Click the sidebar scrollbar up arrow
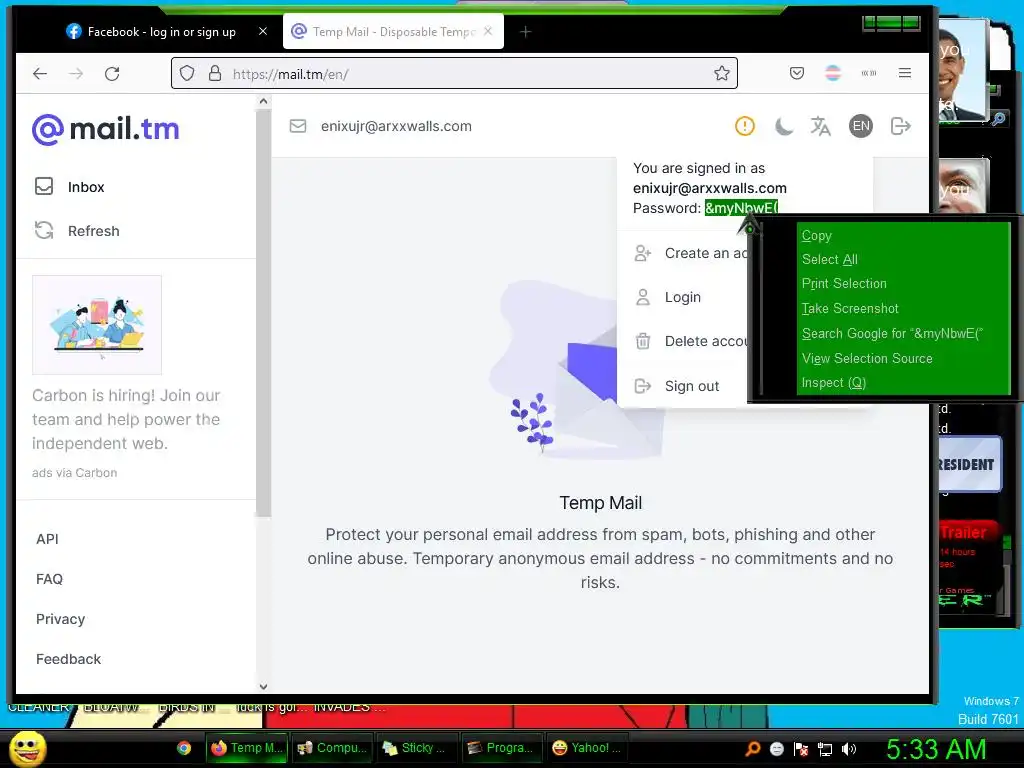 [x=263, y=101]
